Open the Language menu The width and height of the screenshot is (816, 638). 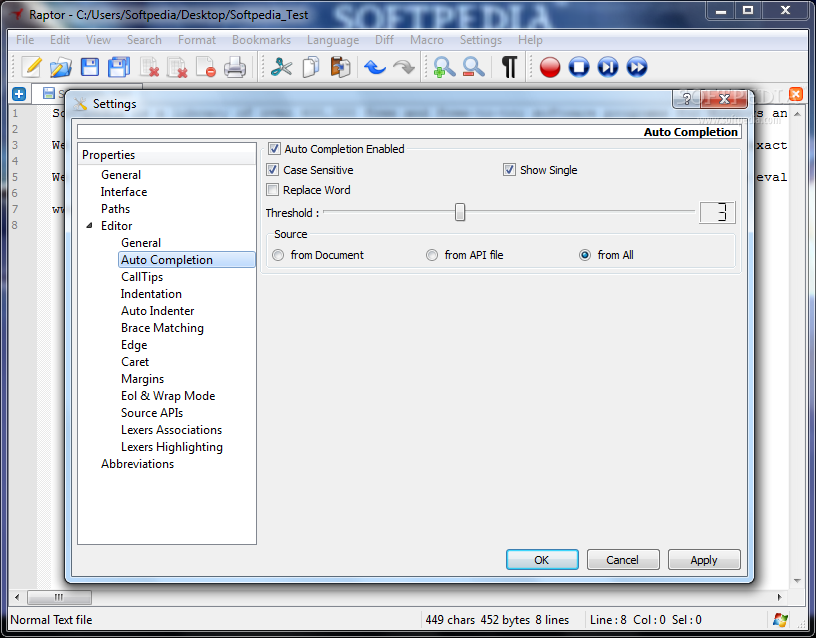point(333,40)
